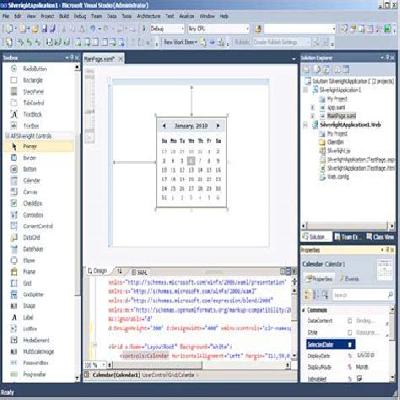Collapse the Common properties category
The height and width of the screenshot is (400, 400).
(x=304, y=310)
